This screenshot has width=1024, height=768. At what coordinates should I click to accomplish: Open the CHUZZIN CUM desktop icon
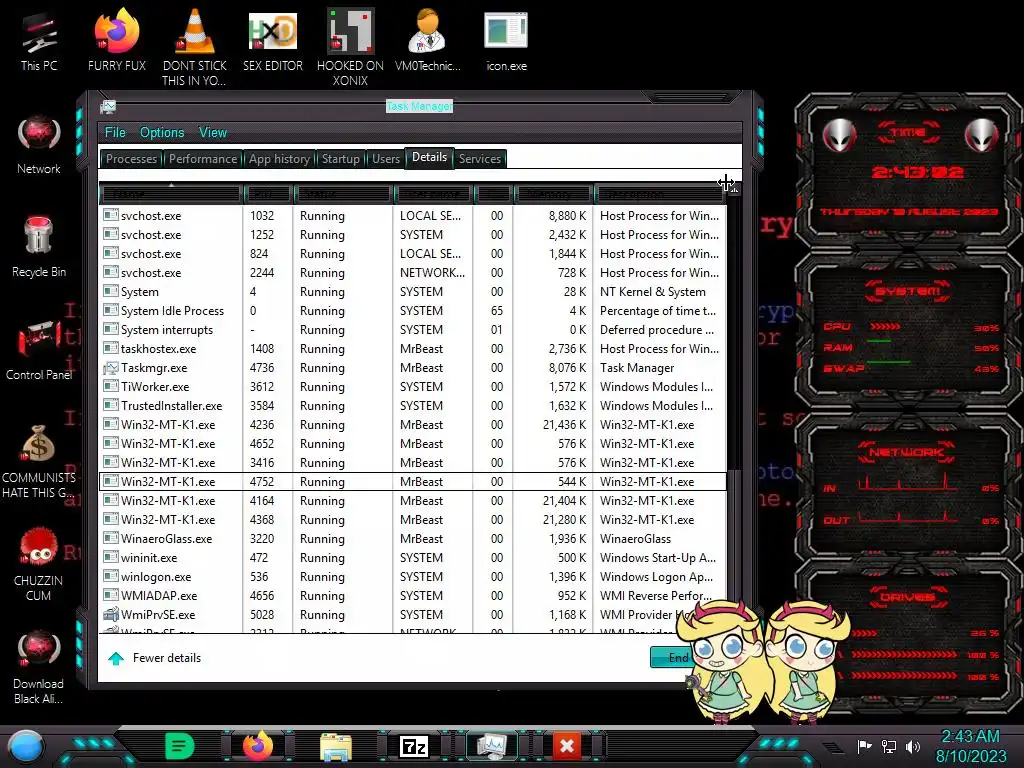pos(39,564)
